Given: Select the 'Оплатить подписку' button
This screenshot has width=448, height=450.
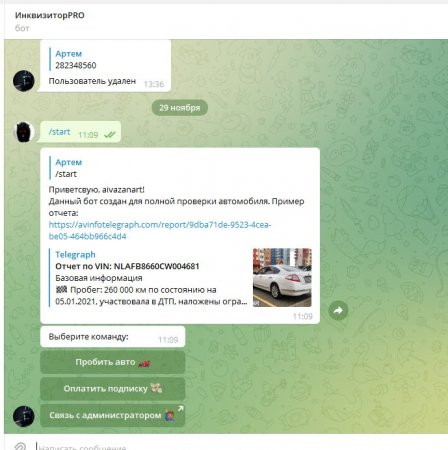Looking at the screenshot, I should [x=113, y=389].
